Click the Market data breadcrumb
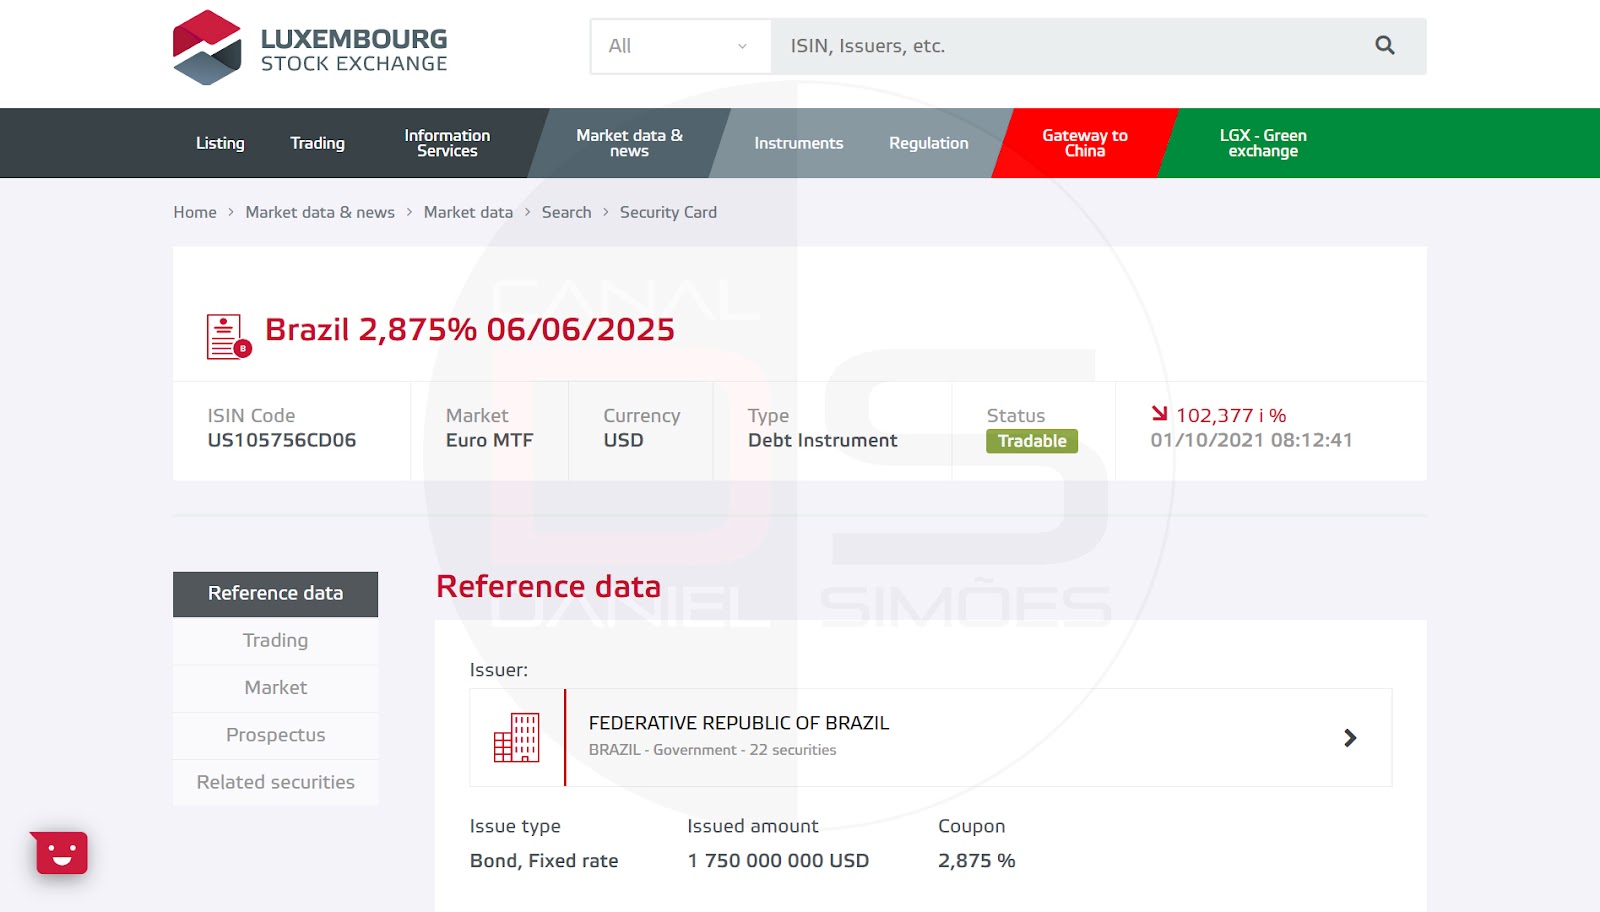The height and width of the screenshot is (912, 1600). 468,212
